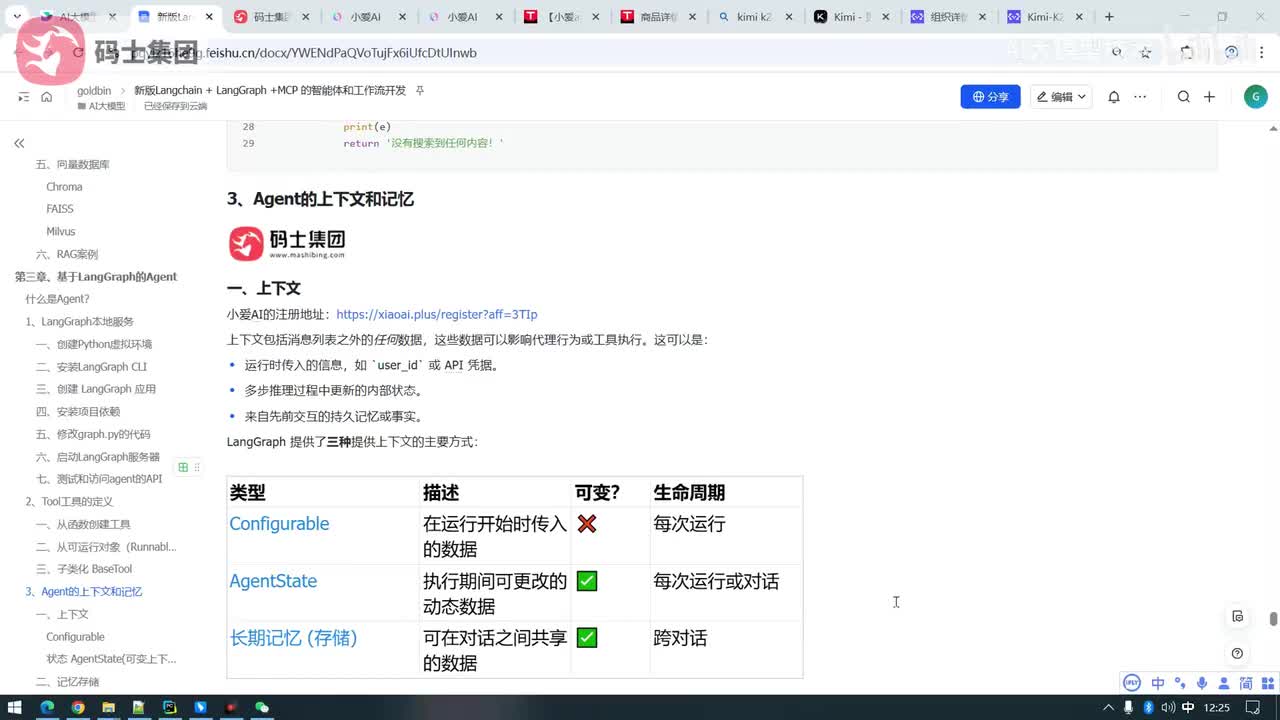This screenshot has width=1280, height=720.
Task: Jump to 第三章、基于LangGraph的Agent outline heading
Action: tap(96, 277)
